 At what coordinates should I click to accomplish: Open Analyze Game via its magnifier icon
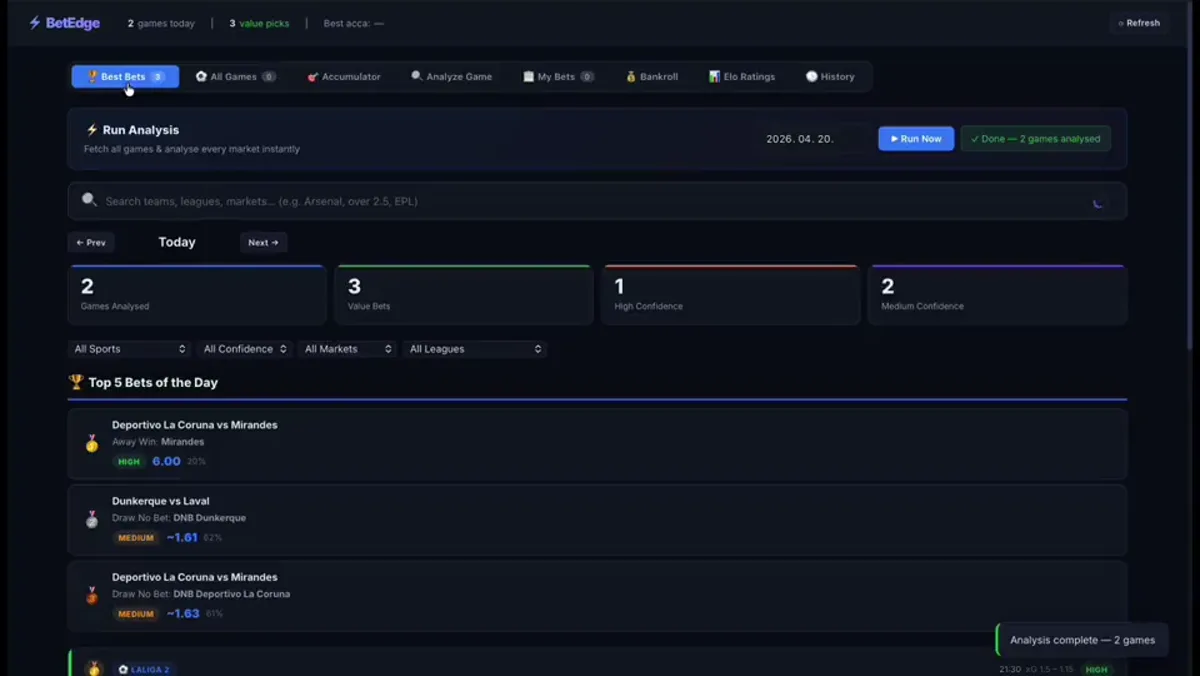point(417,76)
